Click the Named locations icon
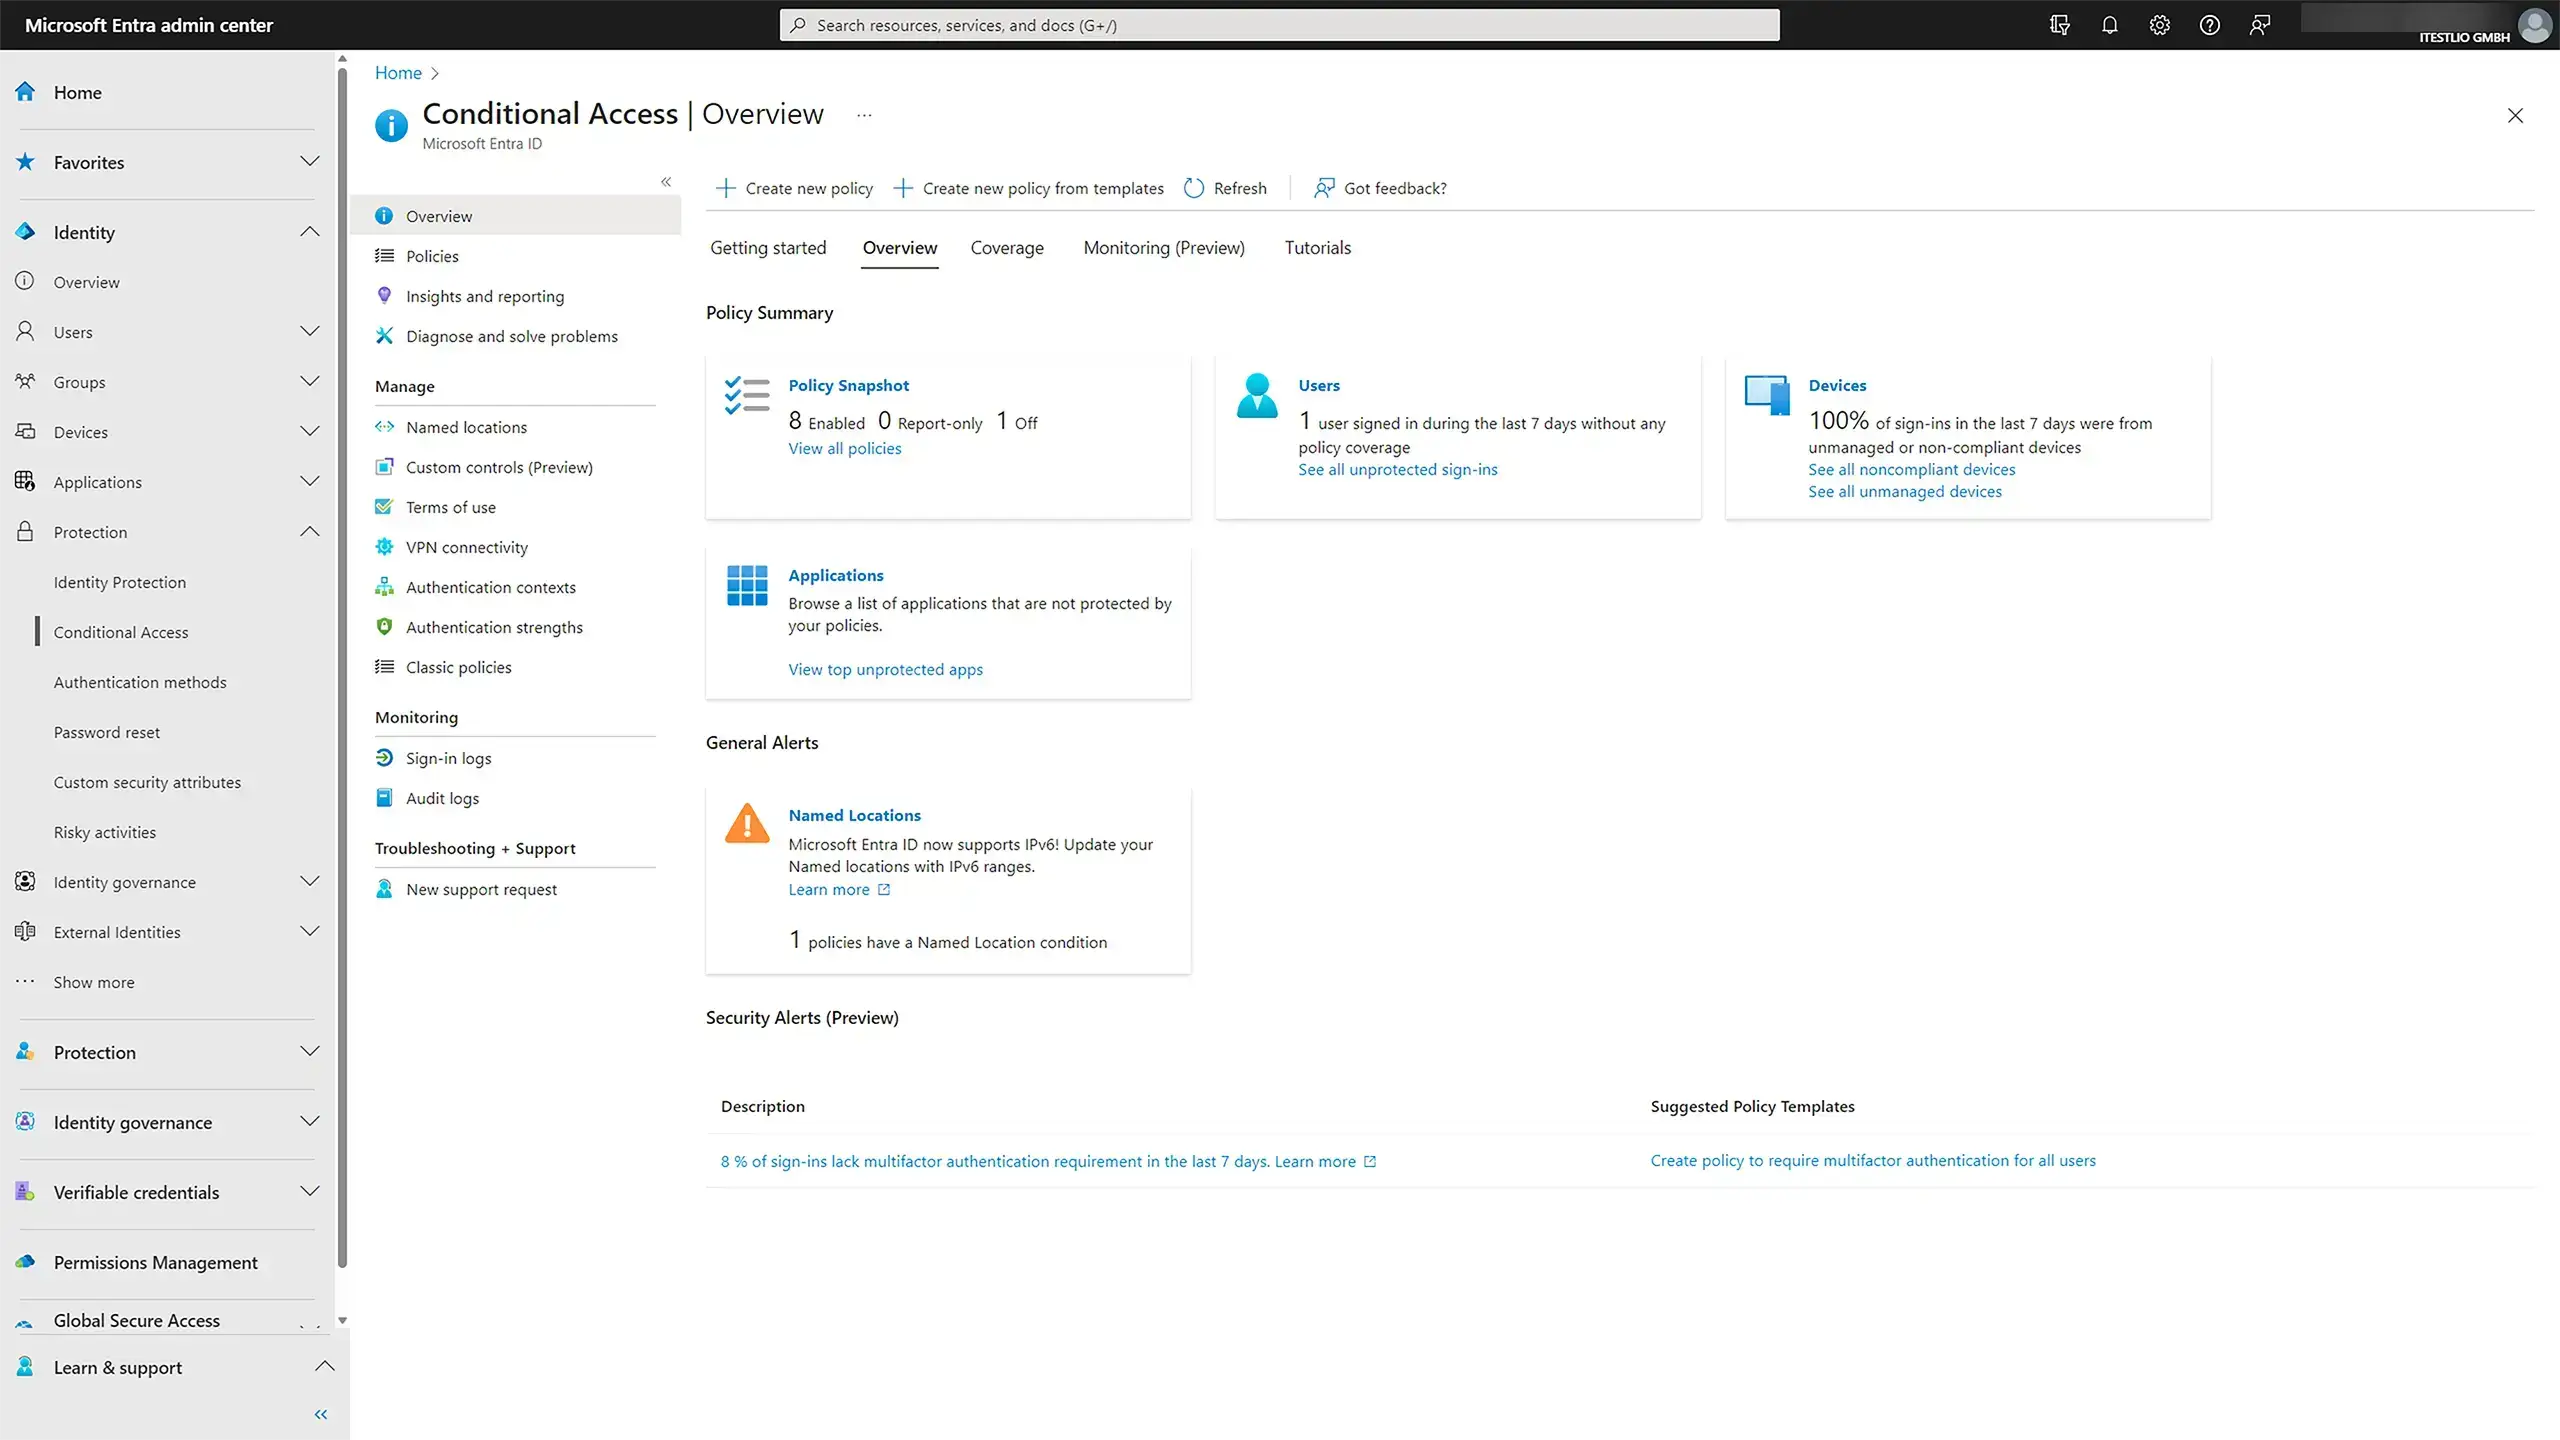 click(x=384, y=427)
